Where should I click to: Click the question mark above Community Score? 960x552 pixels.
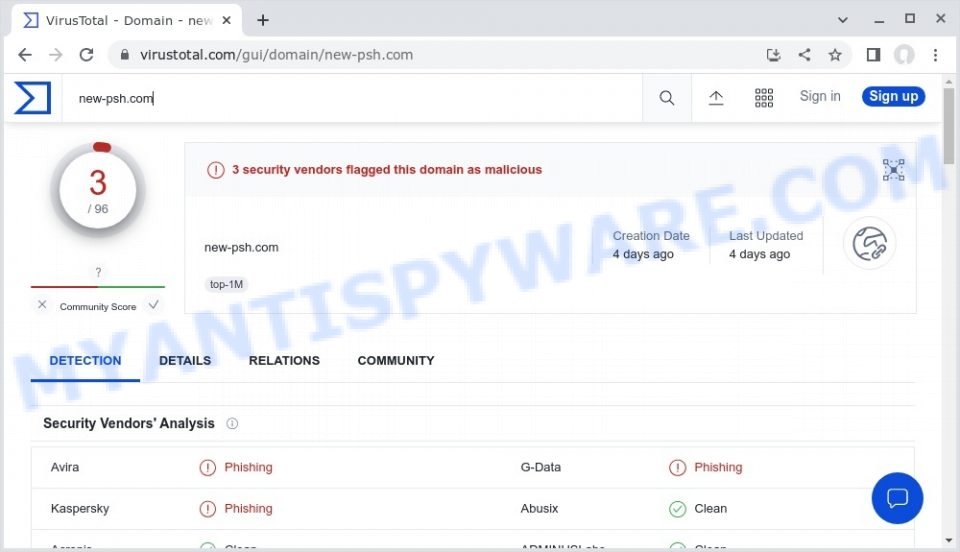click(x=98, y=272)
